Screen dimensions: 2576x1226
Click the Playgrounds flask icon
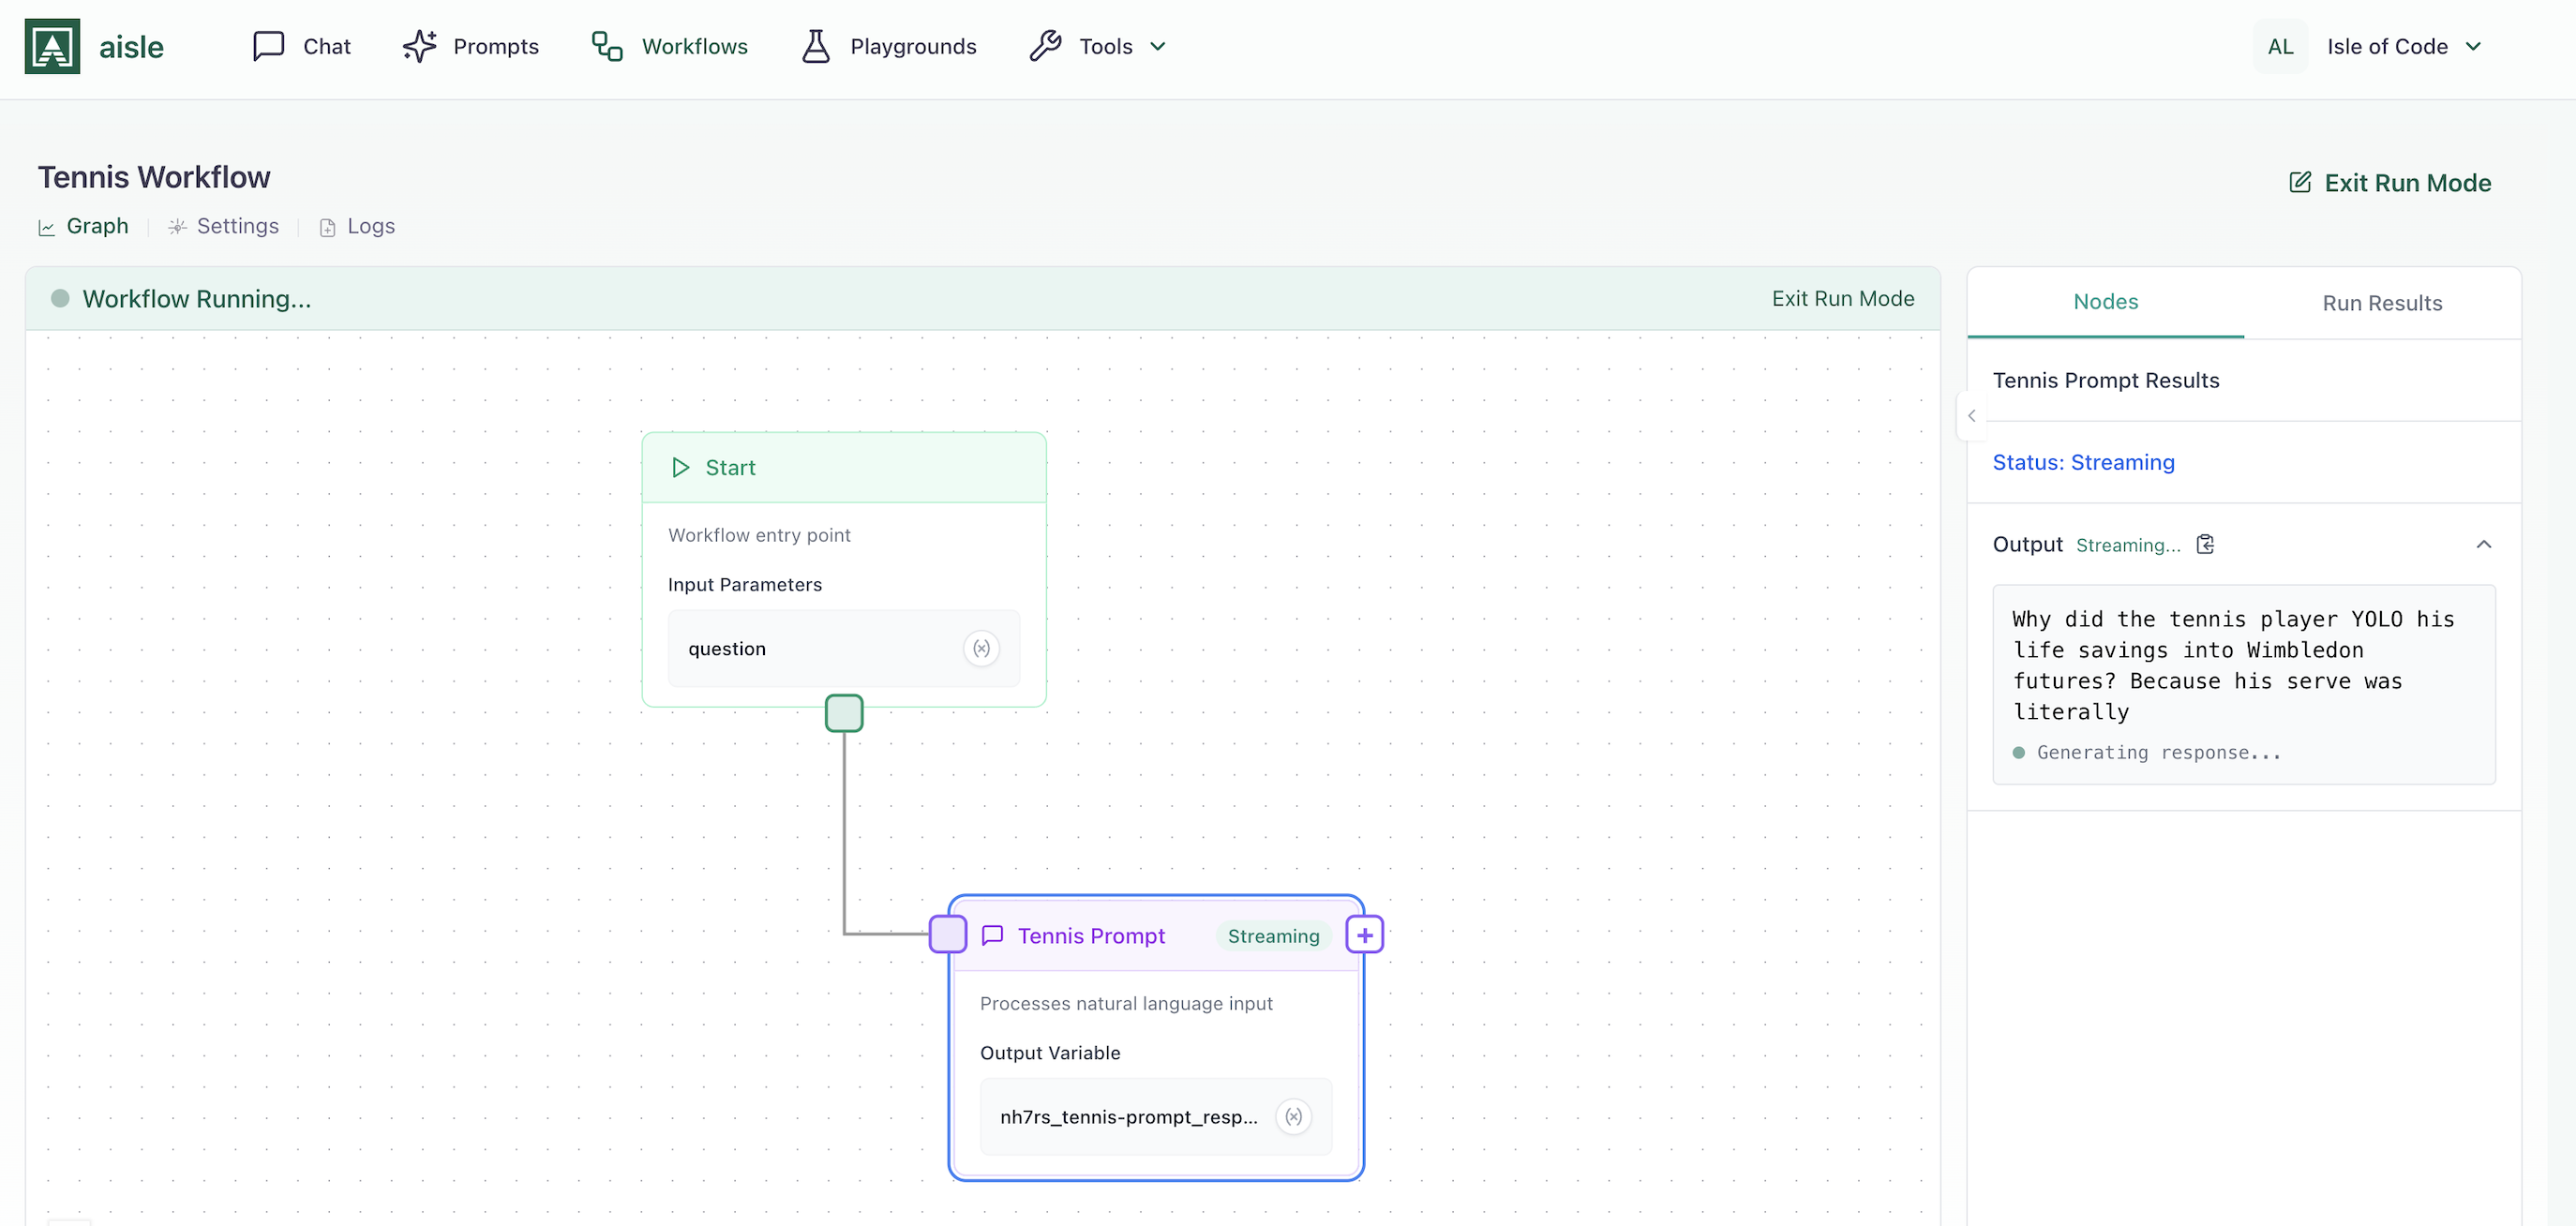point(816,45)
